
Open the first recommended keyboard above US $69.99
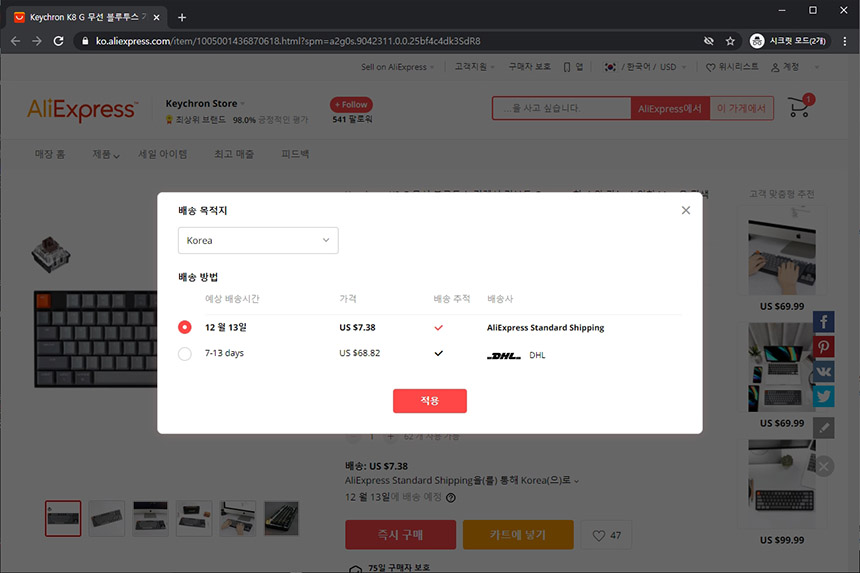pyautogui.click(x=782, y=251)
